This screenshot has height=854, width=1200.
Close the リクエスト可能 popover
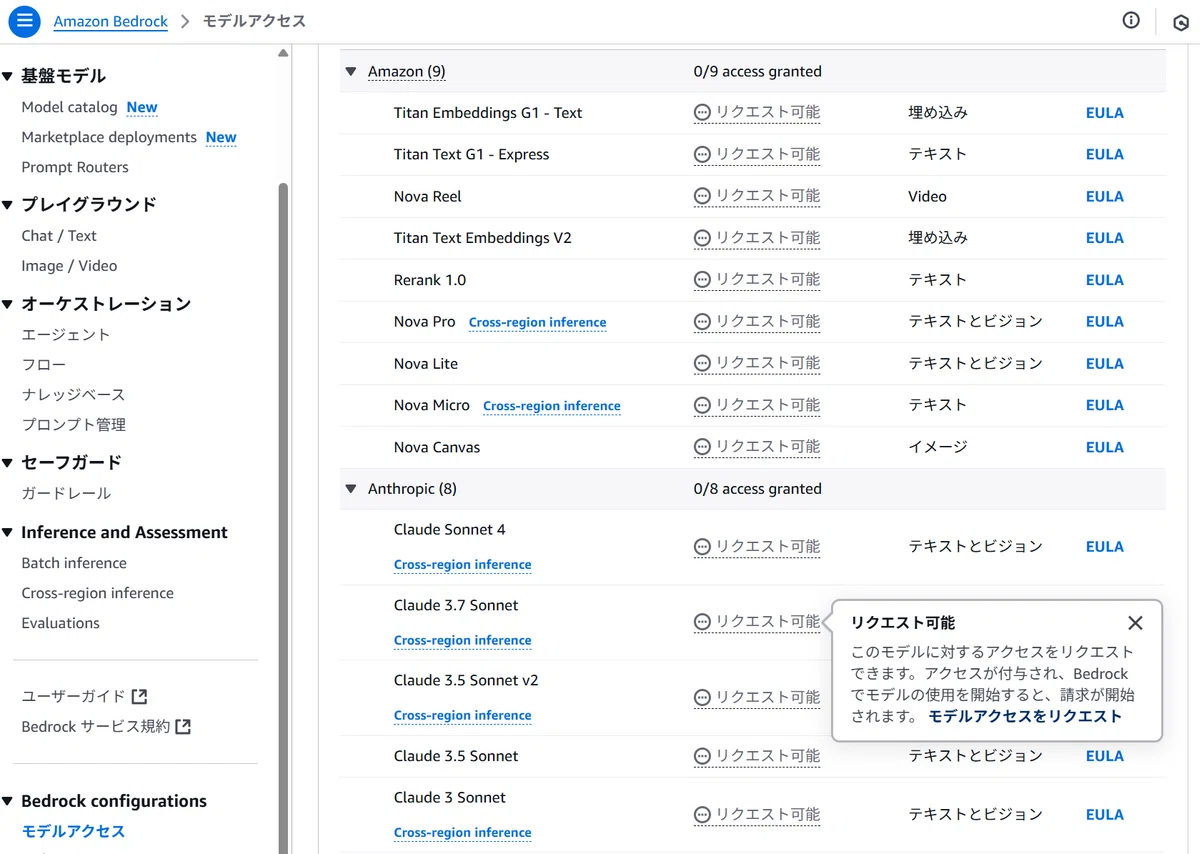pos(1135,623)
